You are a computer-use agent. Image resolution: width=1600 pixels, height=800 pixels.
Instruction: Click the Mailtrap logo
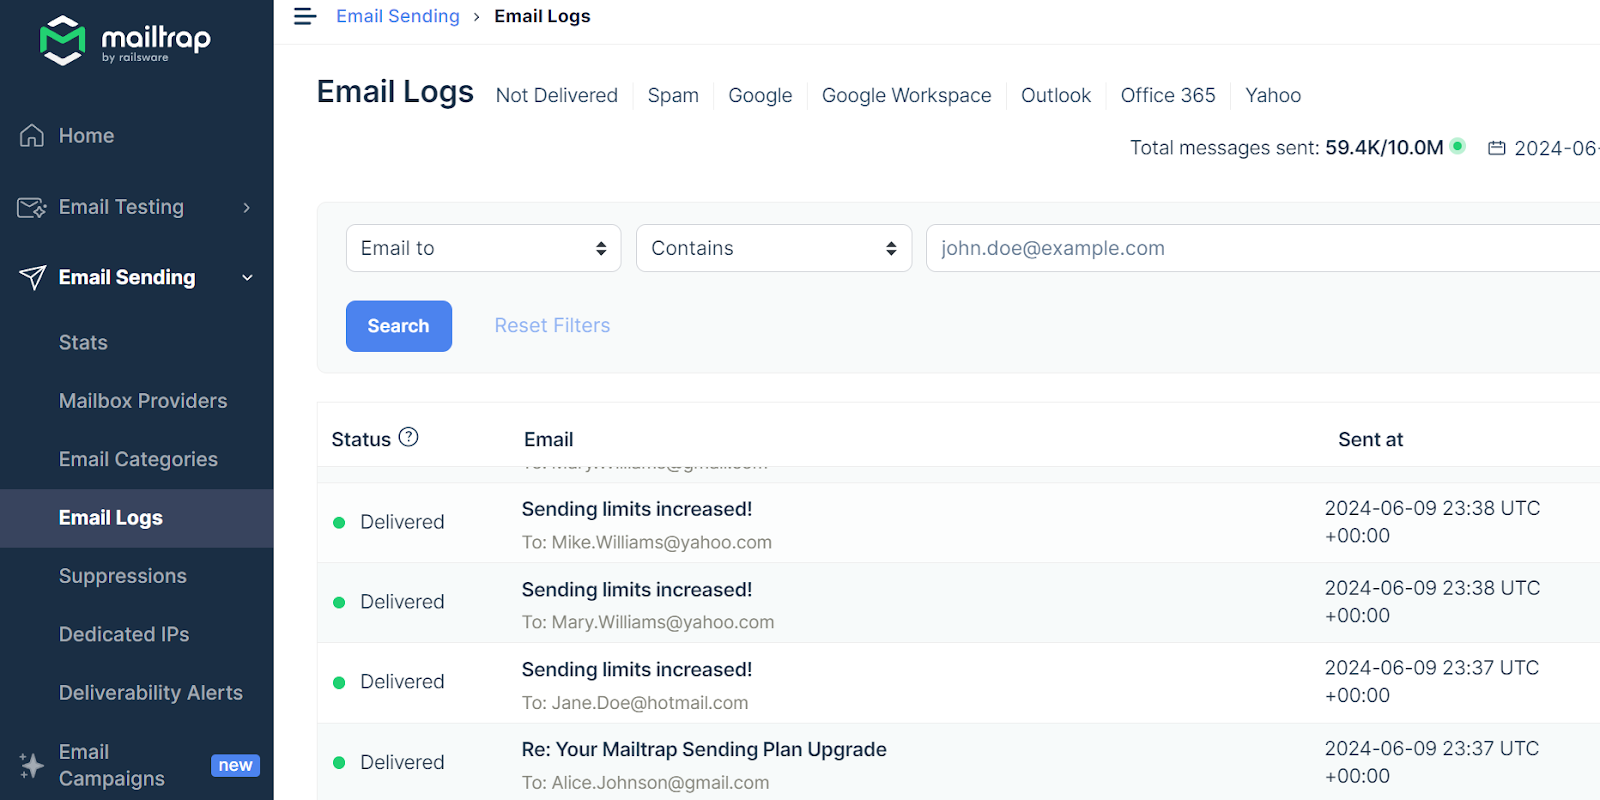pos(124,40)
